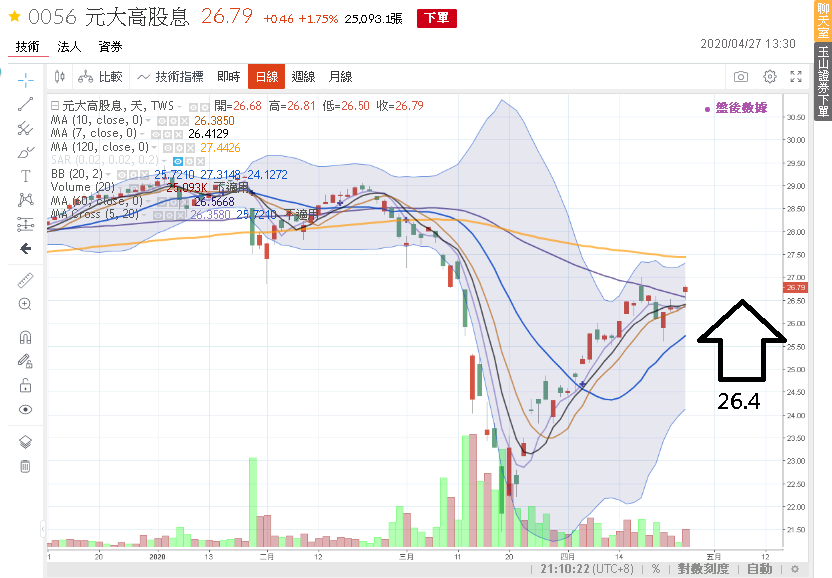Open axis settings gear in bottom corner
Screen dimensions: 832x578
coord(795,569)
